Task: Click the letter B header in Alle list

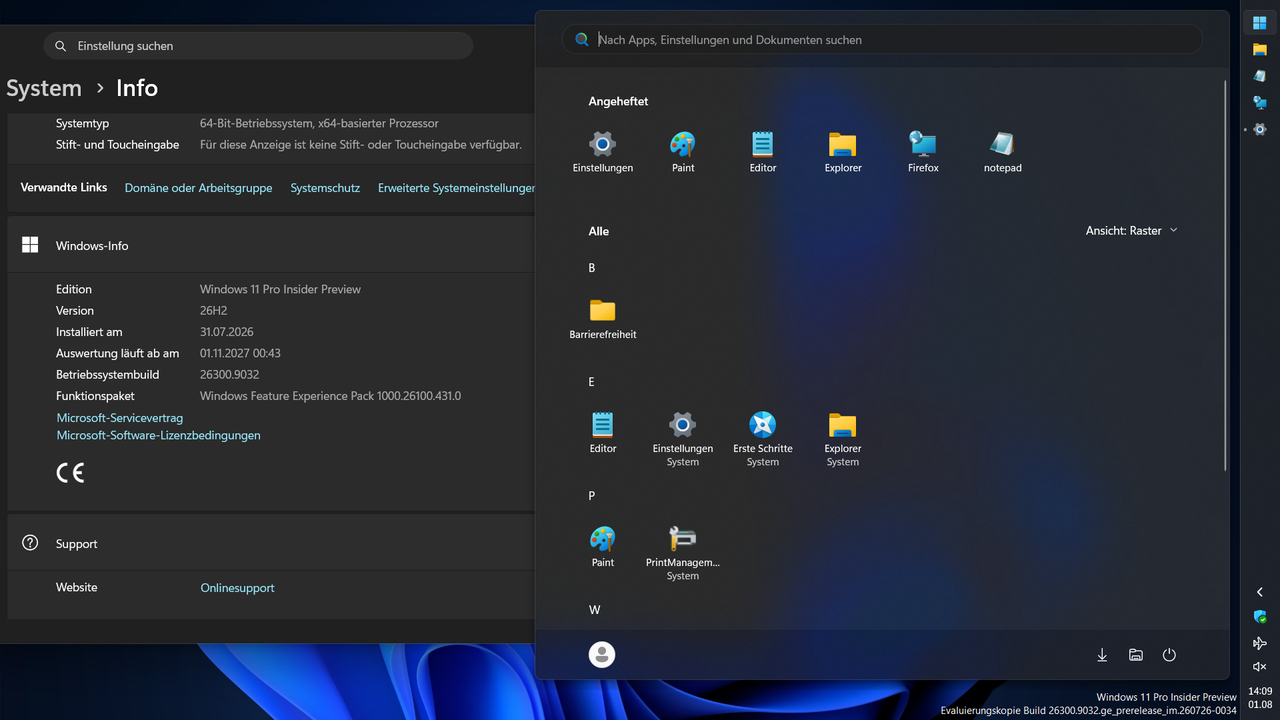Action: [x=592, y=268]
